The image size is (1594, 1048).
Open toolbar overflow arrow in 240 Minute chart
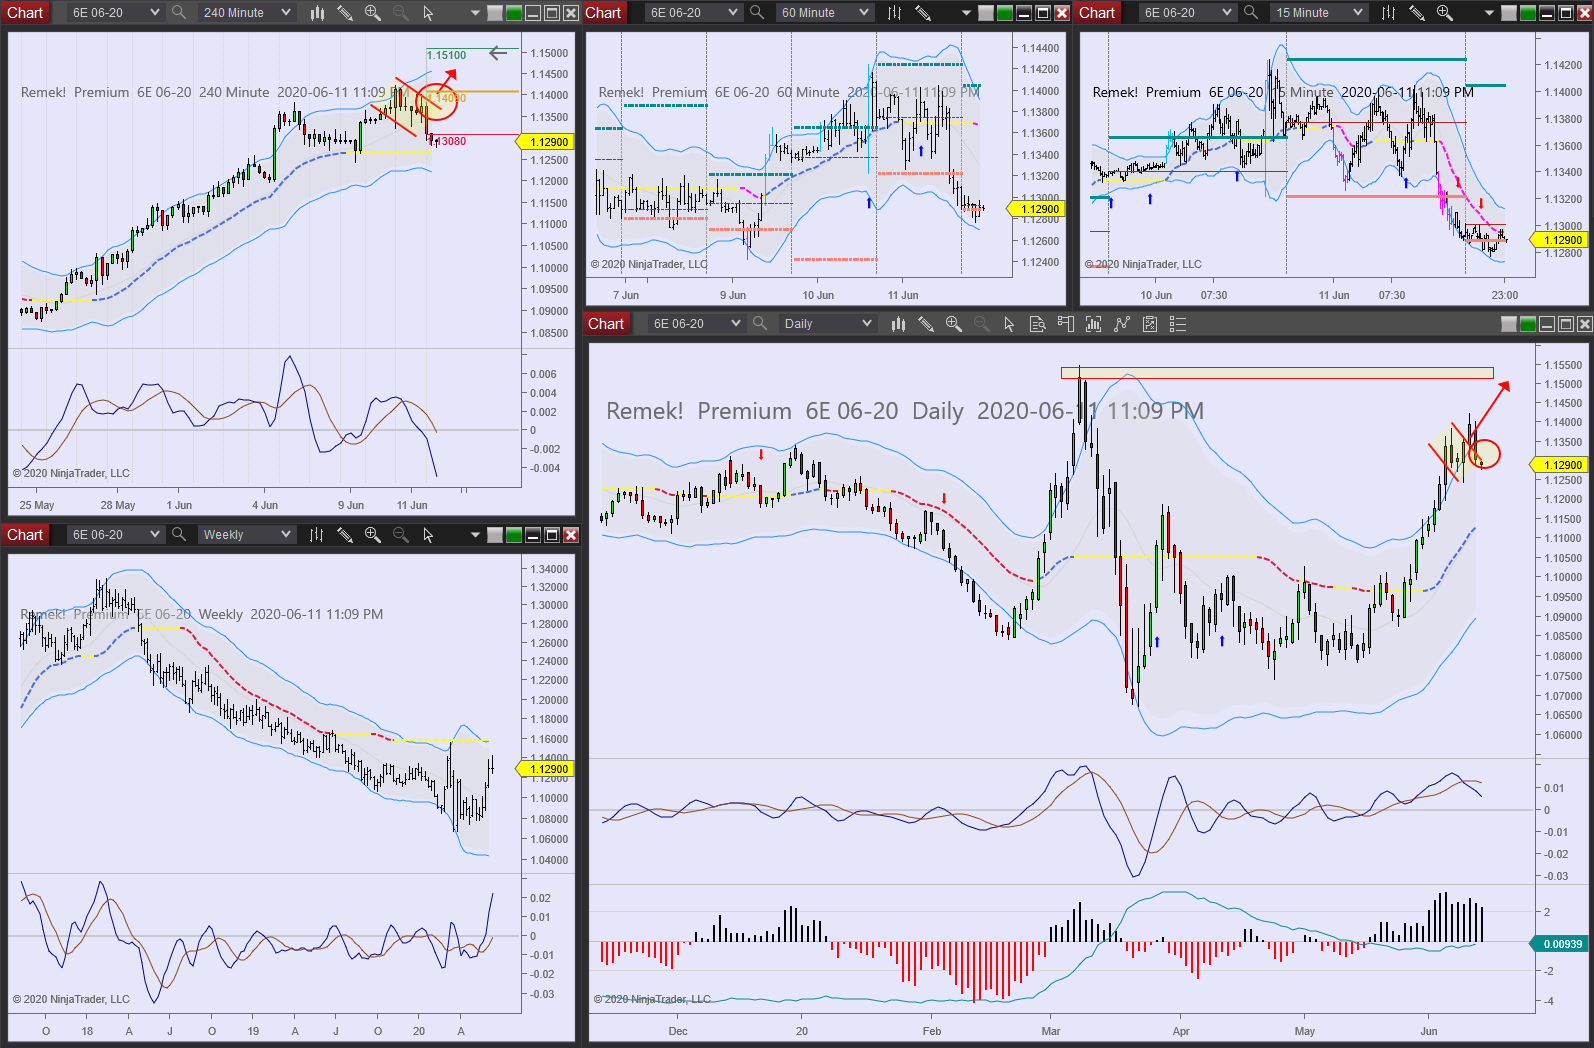point(475,13)
